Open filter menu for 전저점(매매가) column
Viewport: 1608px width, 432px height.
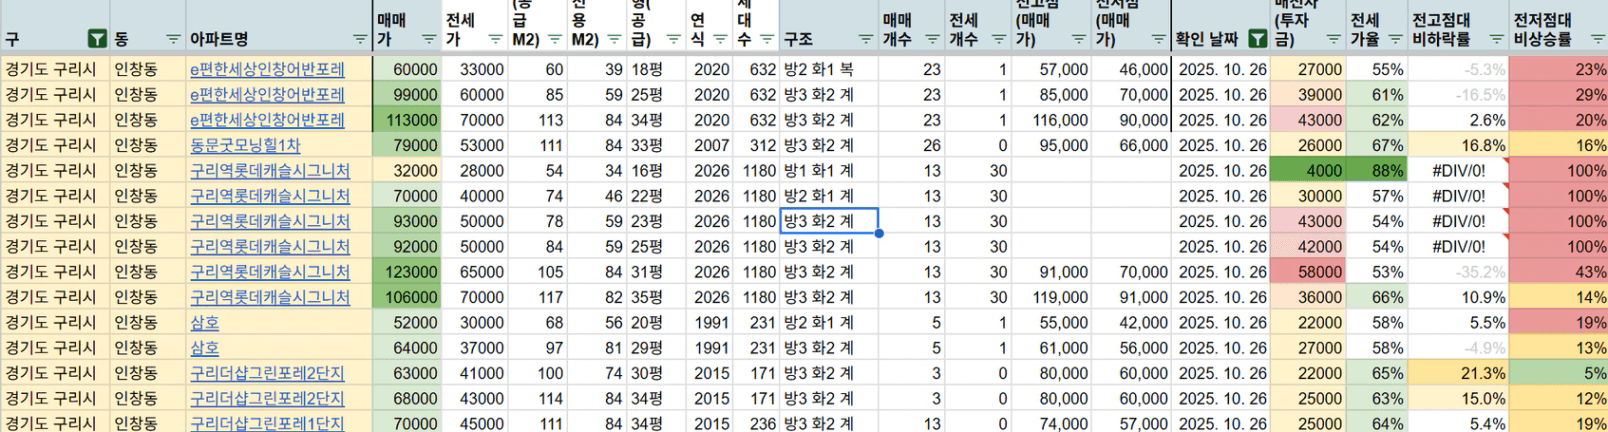(1158, 40)
